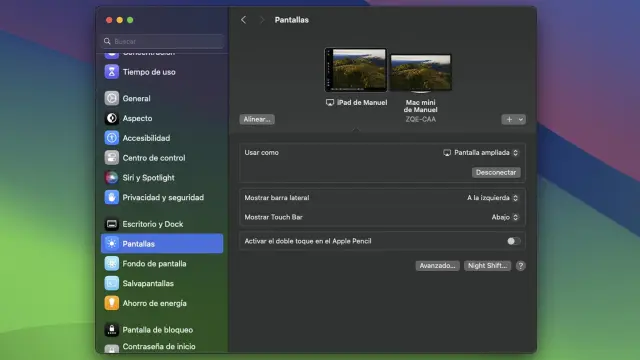The image size is (640, 360).
Task: Open the add display plus dropdown
Action: [513, 120]
